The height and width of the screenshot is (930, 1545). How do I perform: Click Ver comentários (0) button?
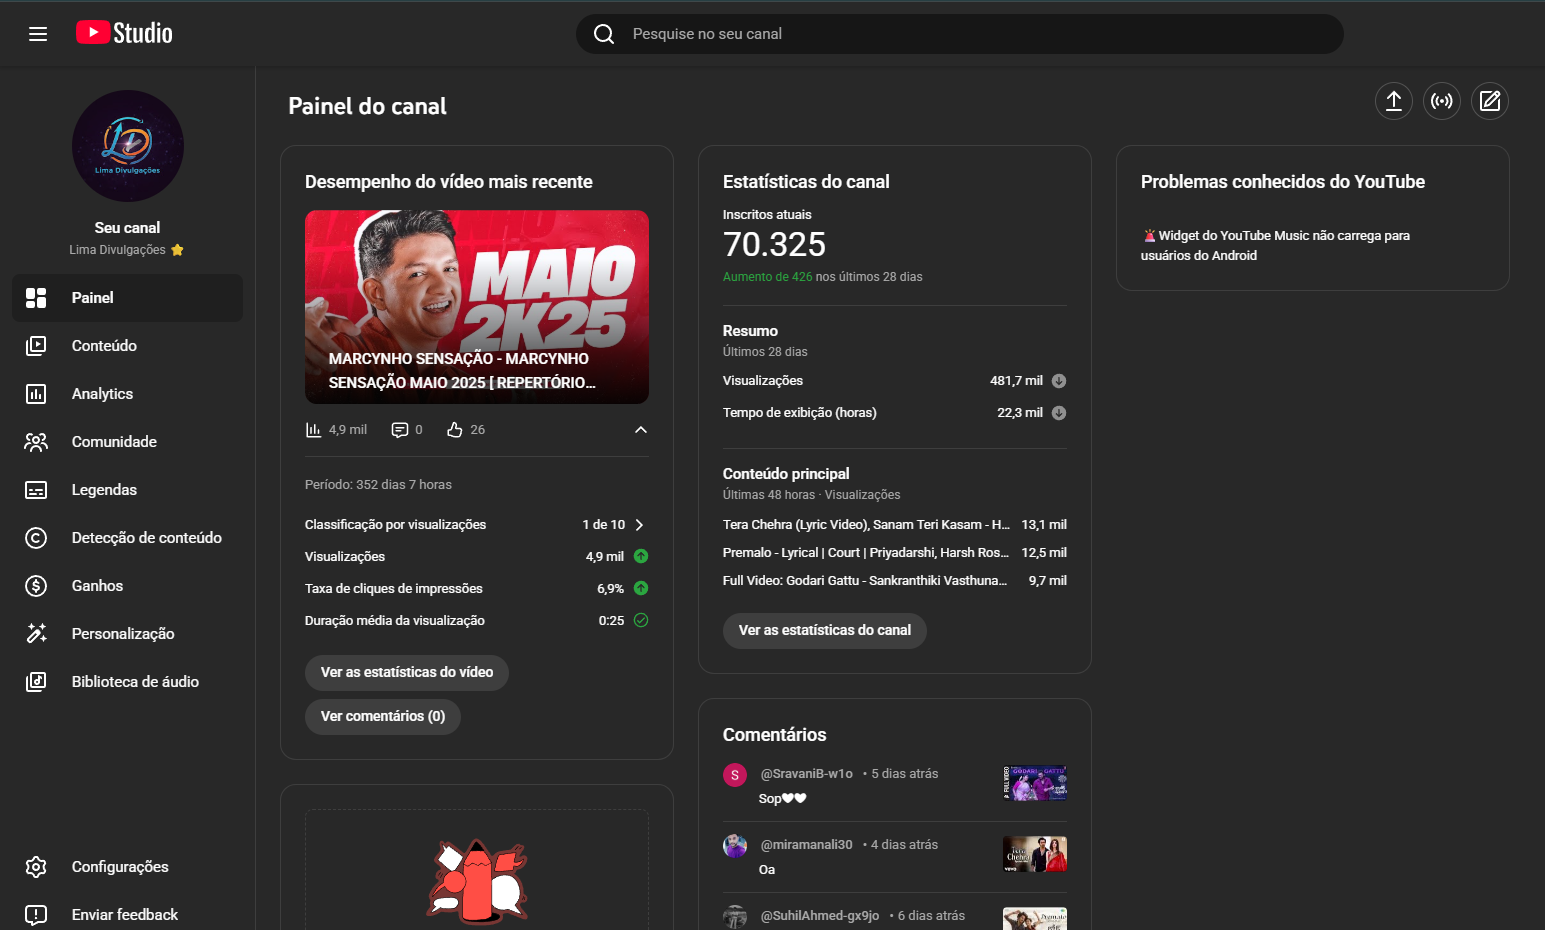(x=382, y=717)
